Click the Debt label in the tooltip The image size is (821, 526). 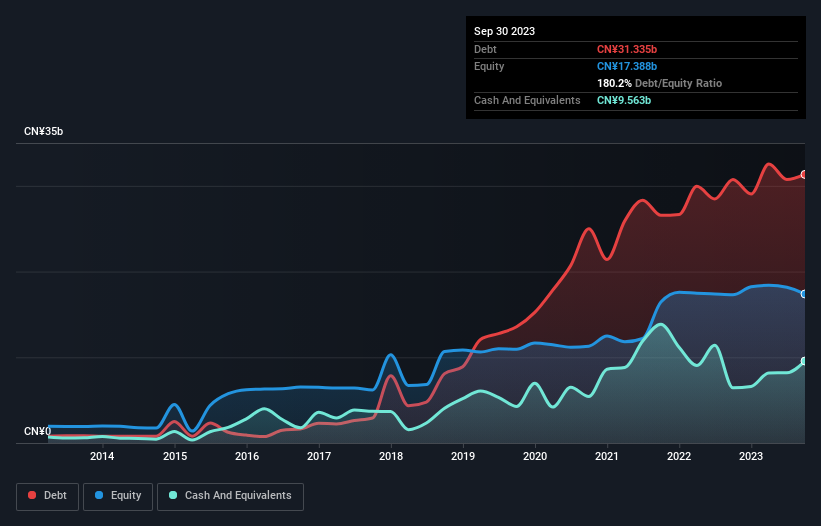[485, 49]
